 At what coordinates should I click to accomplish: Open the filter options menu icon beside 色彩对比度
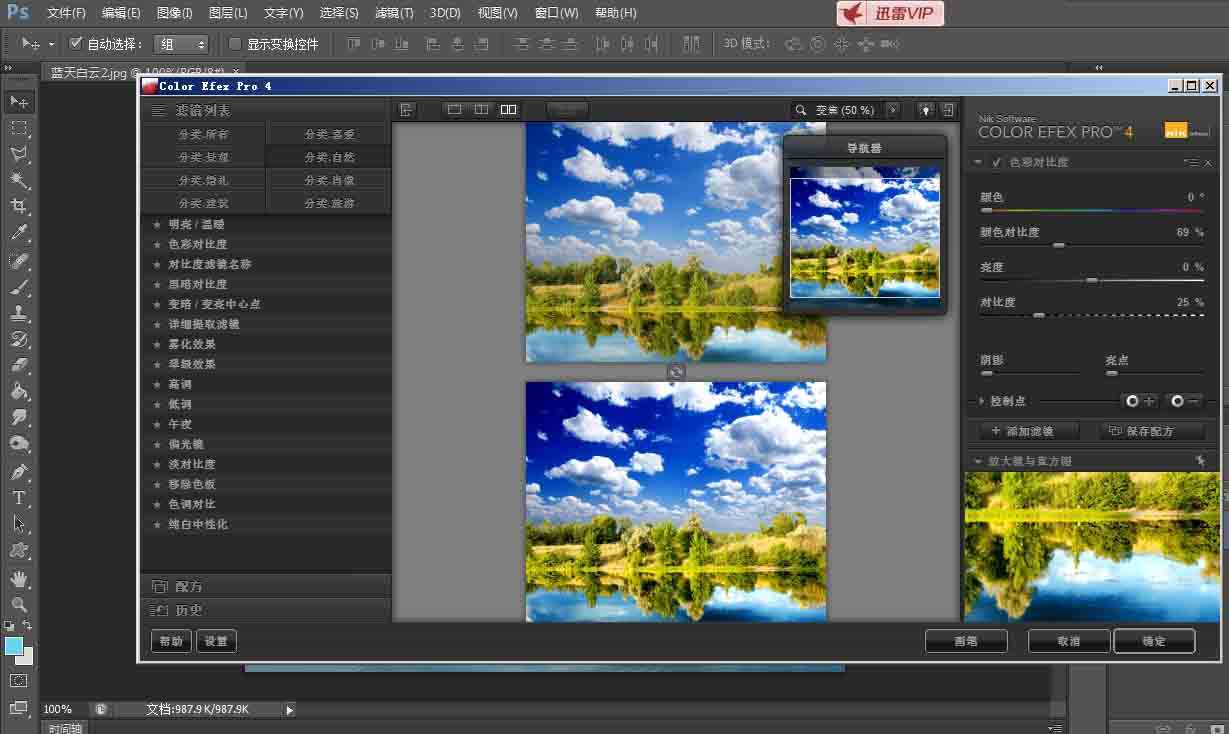click(x=1190, y=162)
